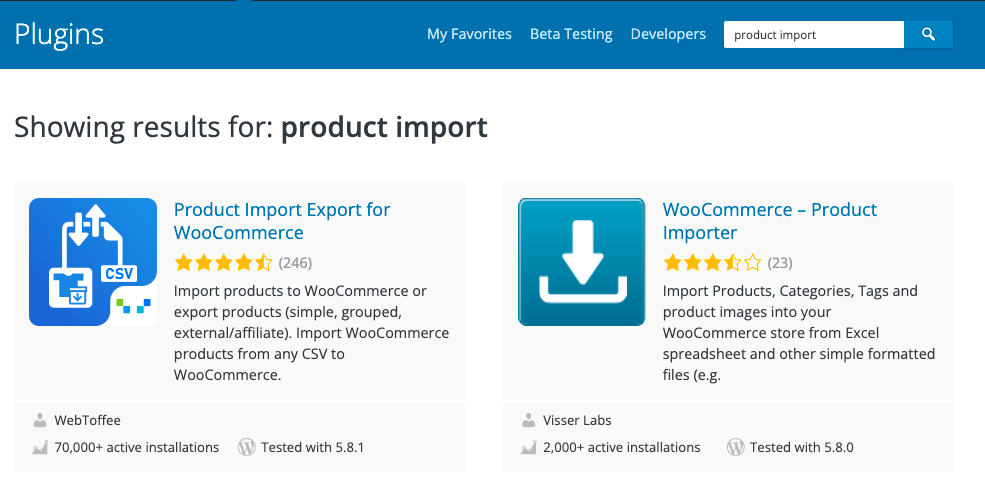Click the 2,000+ active installations text
Image resolution: width=985 pixels, height=490 pixels.
[x=622, y=448]
